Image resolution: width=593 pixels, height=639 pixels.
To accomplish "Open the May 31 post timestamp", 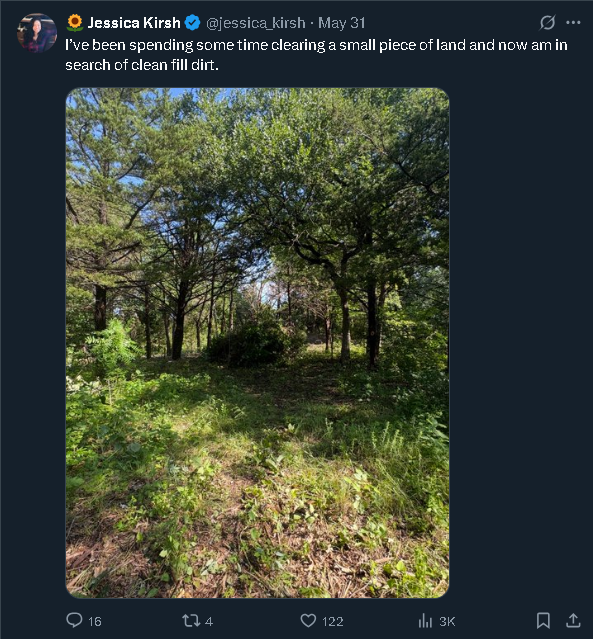I will (x=342, y=23).
